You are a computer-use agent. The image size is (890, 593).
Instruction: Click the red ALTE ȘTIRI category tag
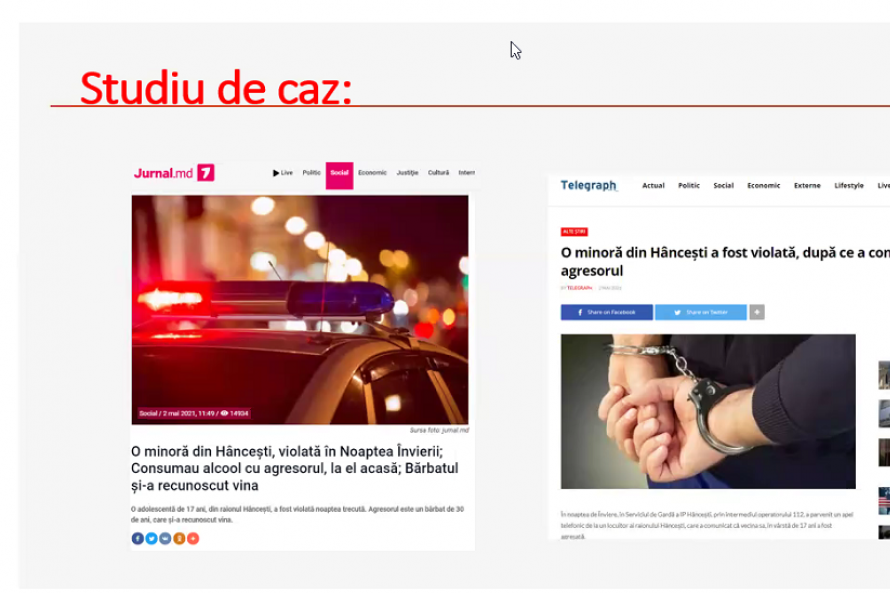click(574, 232)
